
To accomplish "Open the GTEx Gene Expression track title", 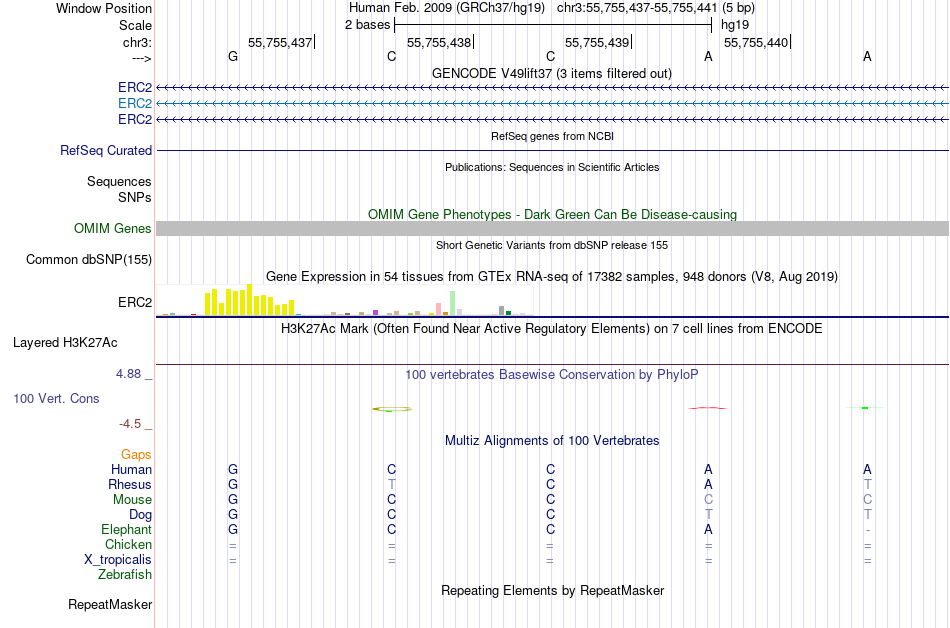I will [552, 277].
